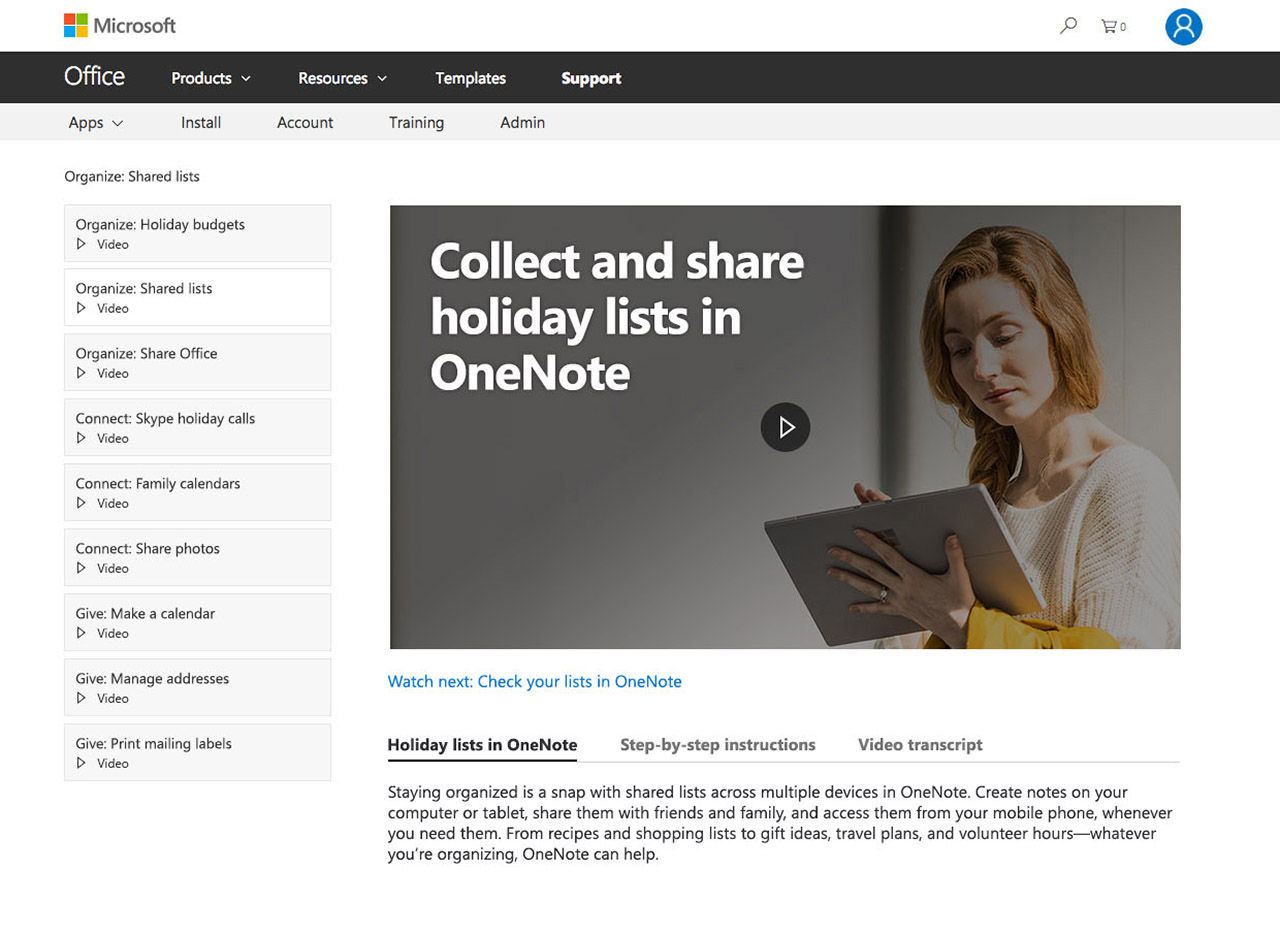Expand the Resources dropdown menu
Screen dimensions: 1280x950
[x=342, y=78]
